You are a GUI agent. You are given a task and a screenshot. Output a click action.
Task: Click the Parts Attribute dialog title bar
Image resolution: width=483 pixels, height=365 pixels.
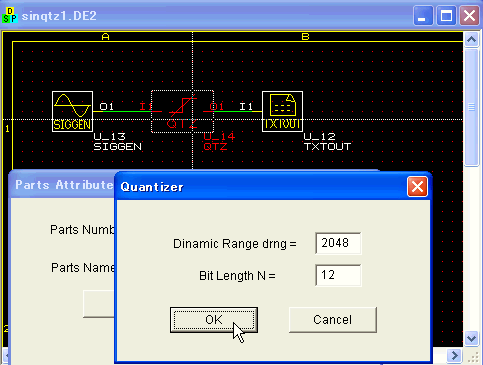(63, 185)
